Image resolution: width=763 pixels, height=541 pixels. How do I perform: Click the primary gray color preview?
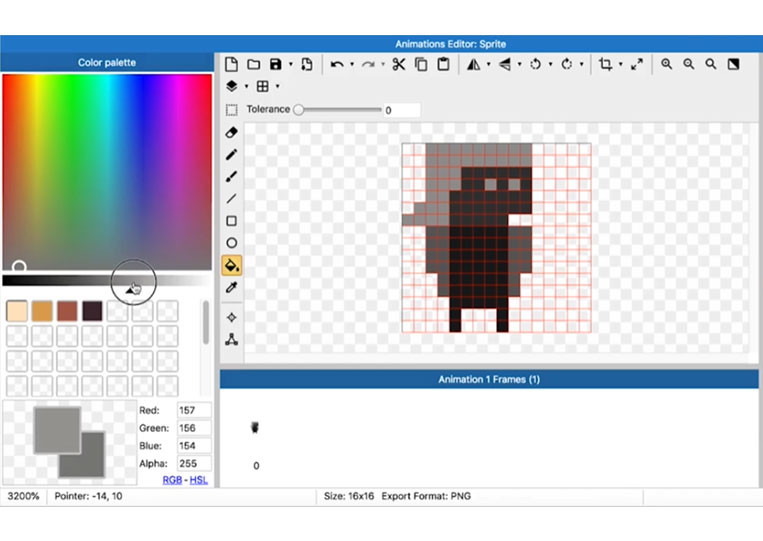coord(57,430)
